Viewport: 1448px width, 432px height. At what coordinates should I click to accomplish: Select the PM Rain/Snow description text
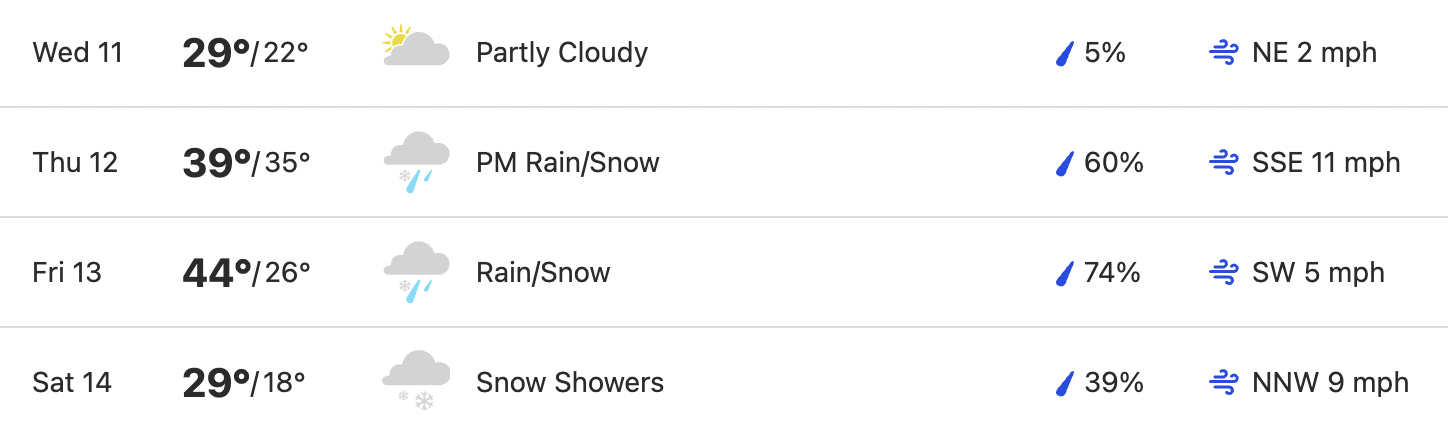568,163
